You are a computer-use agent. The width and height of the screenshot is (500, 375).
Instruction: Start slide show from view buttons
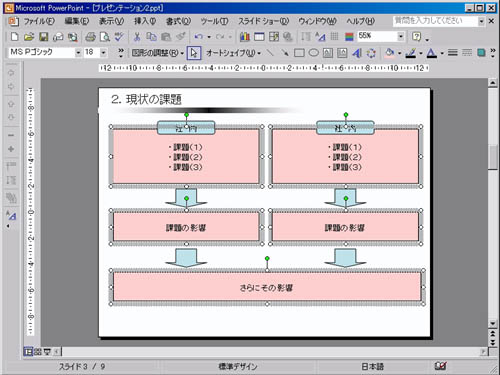tap(47, 351)
